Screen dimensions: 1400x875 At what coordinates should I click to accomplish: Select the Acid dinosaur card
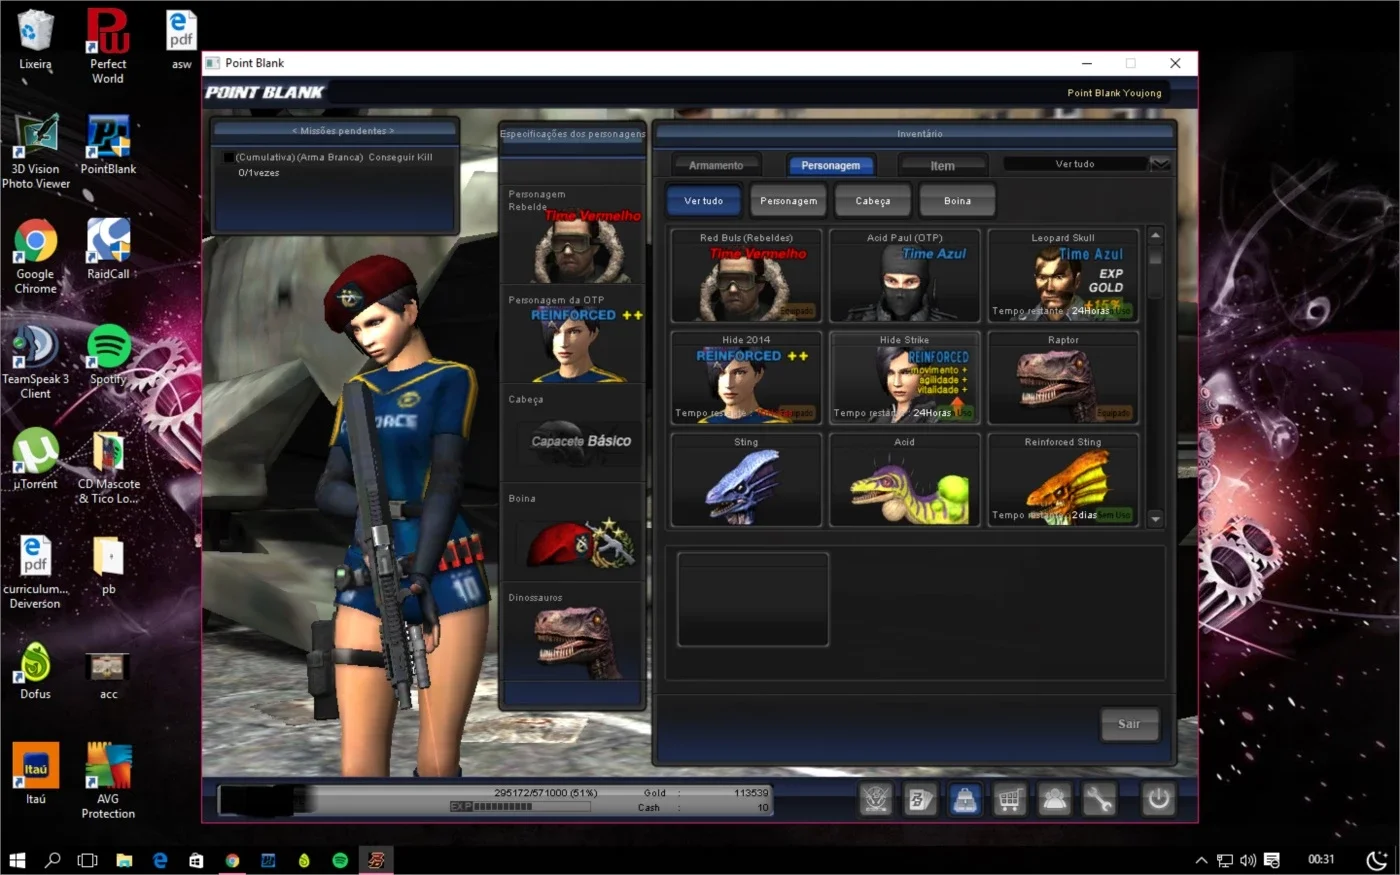tap(904, 479)
